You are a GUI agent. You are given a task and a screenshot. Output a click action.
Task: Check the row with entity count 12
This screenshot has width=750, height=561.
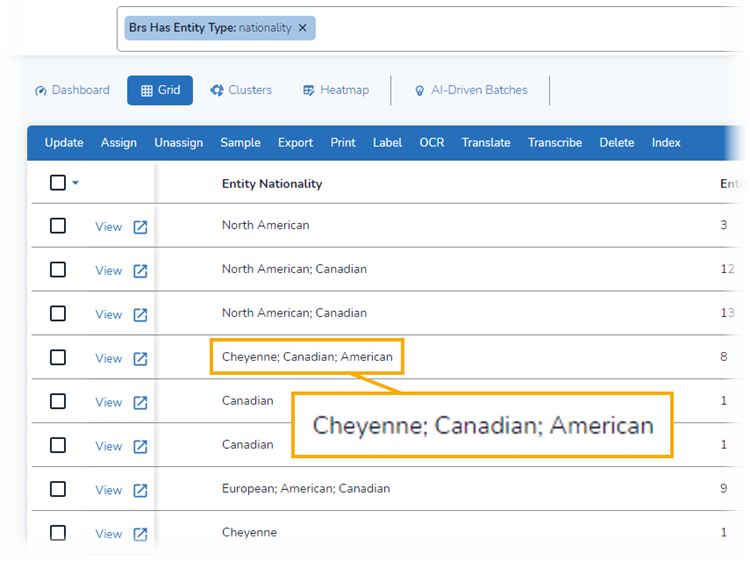point(58,270)
